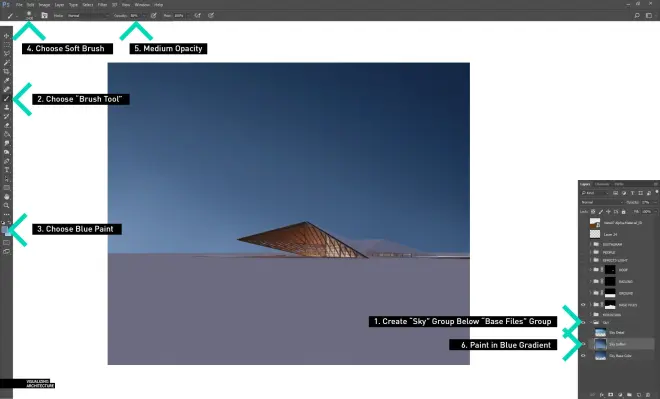Viewport: 660px width, 399px height.
Task: Open the workspace switcher icon
Action: click(x=649, y=16)
